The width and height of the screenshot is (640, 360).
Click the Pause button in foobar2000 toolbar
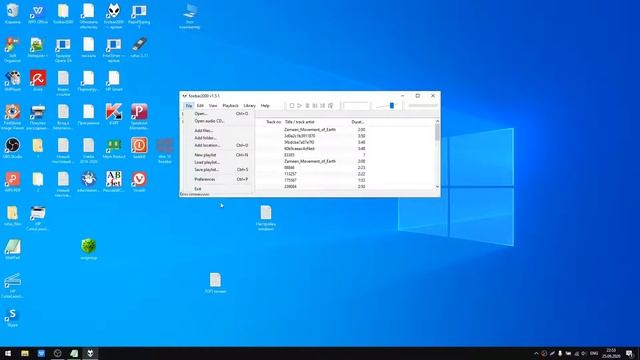(x=307, y=106)
